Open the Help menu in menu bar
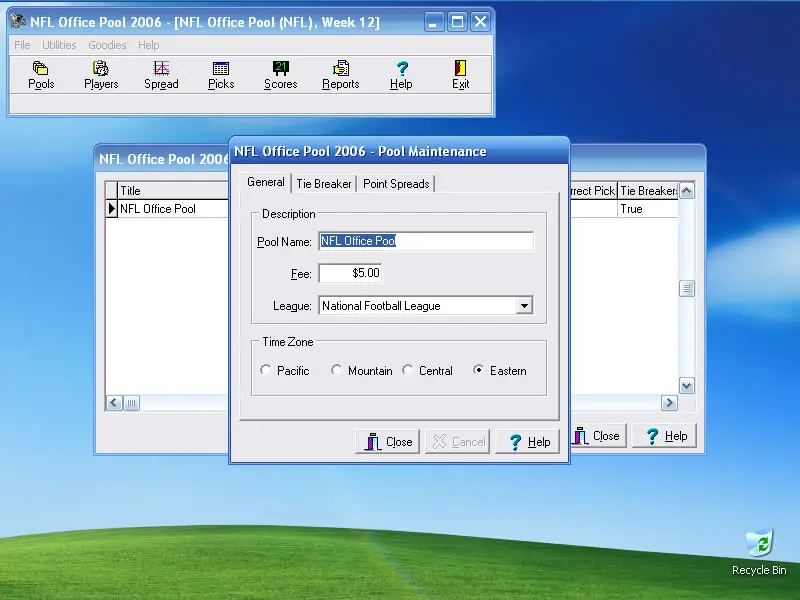This screenshot has width=800, height=600. click(148, 45)
